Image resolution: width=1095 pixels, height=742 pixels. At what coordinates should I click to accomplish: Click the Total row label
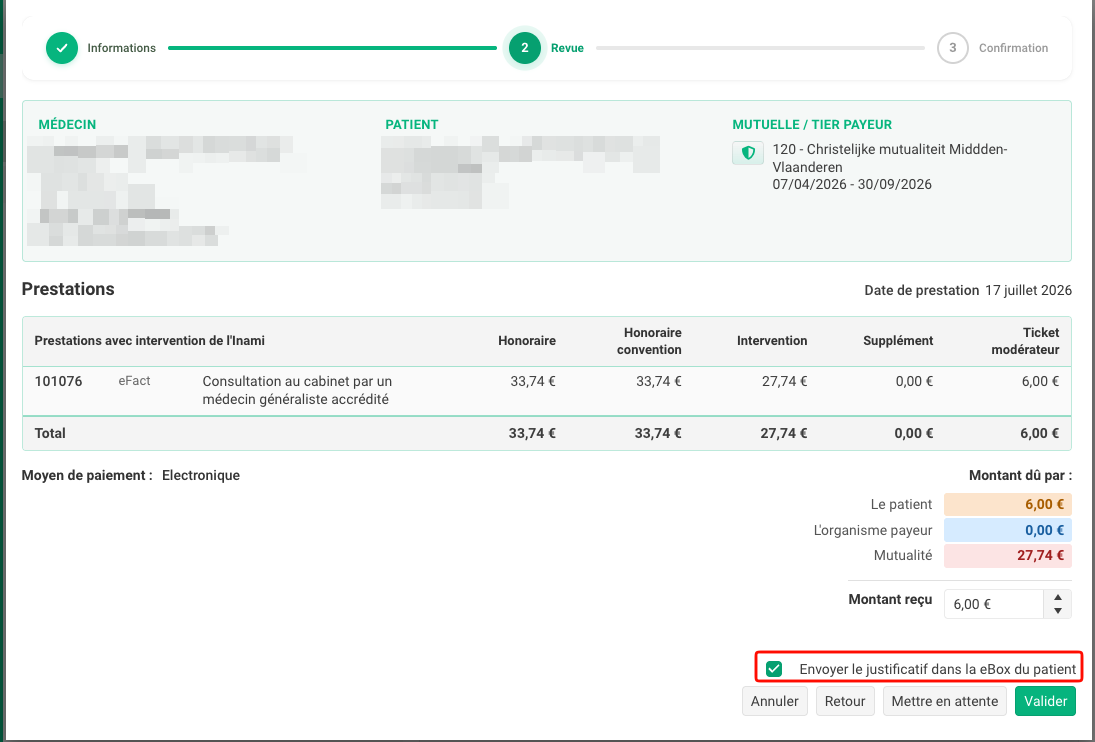click(x=50, y=433)
